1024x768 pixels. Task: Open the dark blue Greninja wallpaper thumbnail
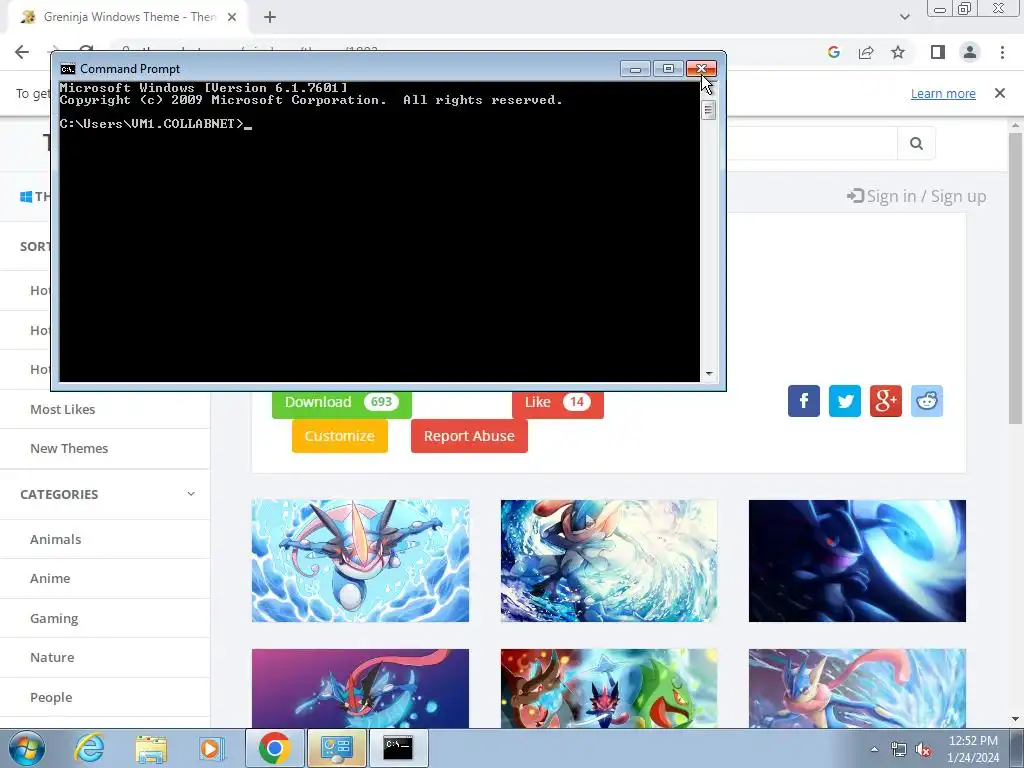[x=857, y=561]
